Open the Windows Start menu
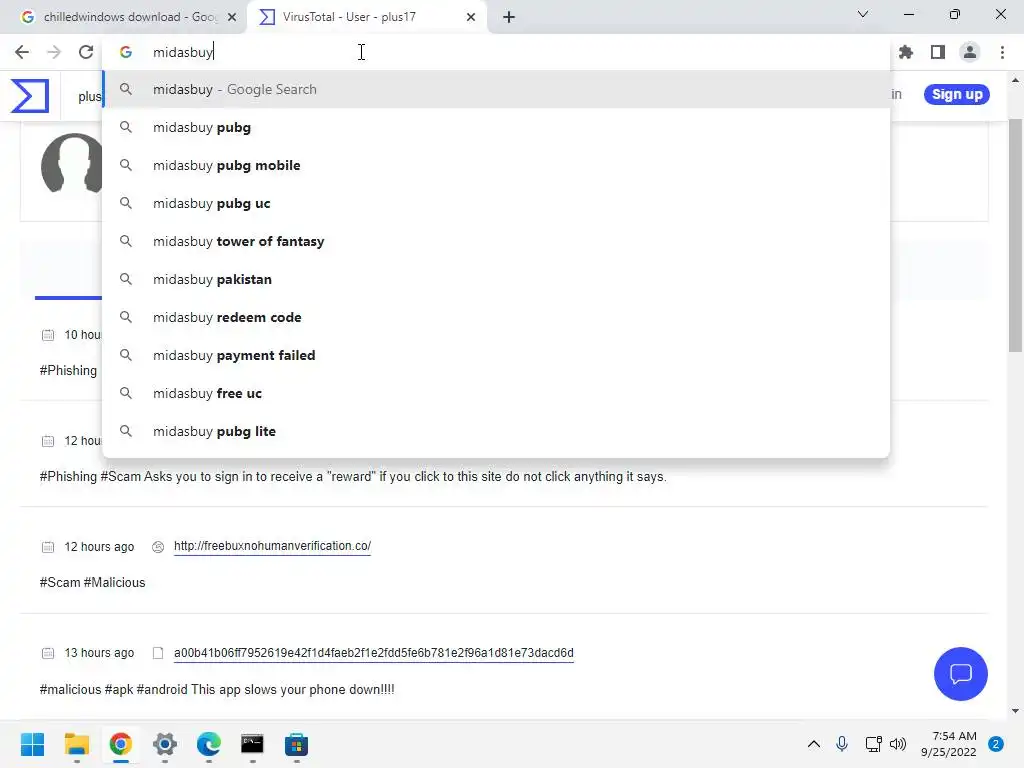This screenshot has height=768, width=1024. click(32, 744)
